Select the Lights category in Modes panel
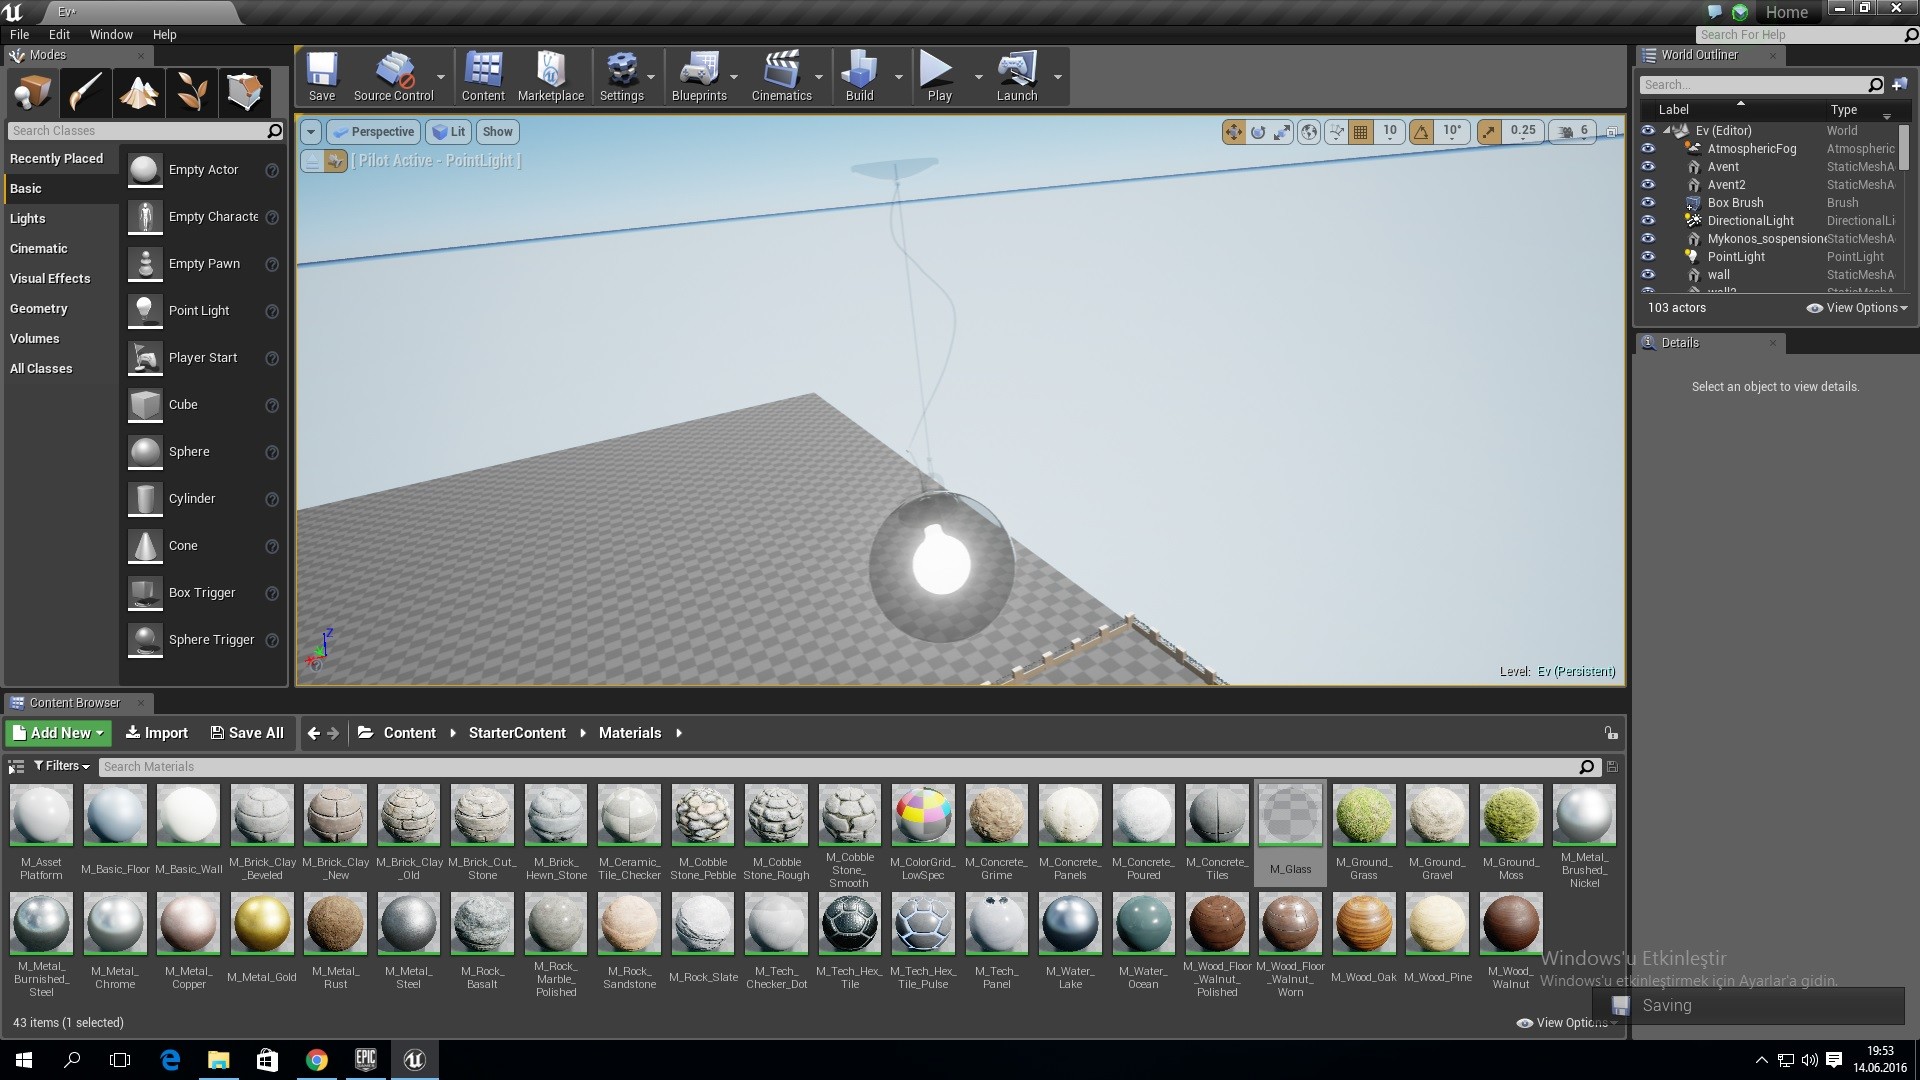Viewport: 1920px width, 1080px height. (x=61, y=219)
